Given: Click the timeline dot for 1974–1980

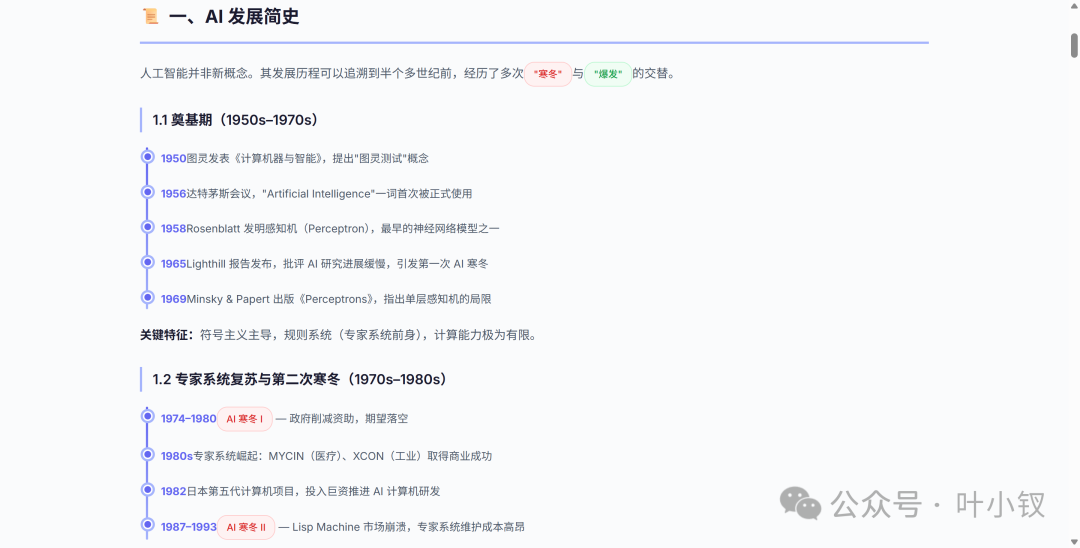Looking at the screenshot, I should point(147,416).
